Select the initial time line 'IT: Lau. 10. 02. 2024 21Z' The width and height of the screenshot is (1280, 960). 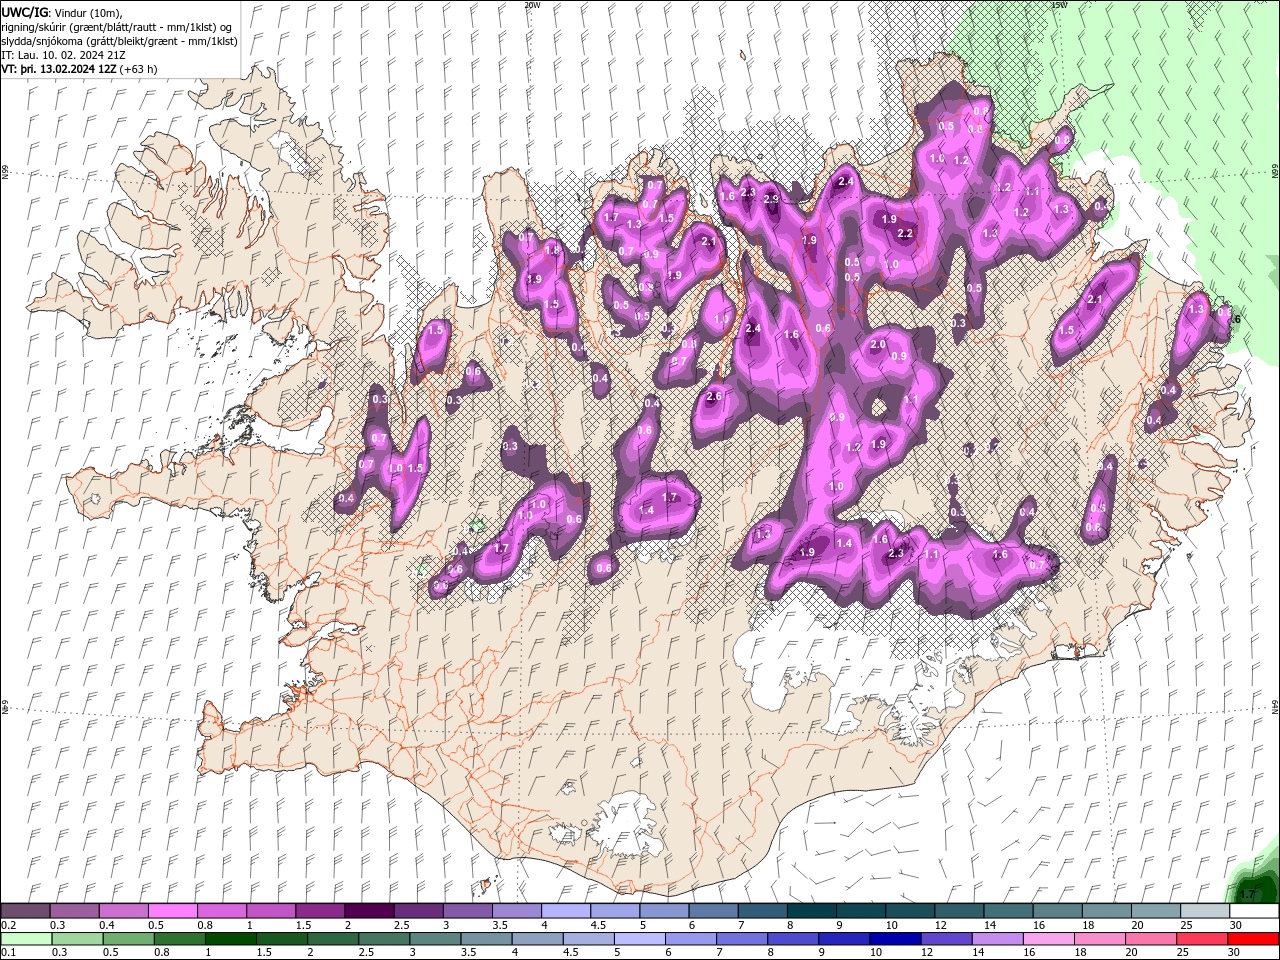[63, 55]
